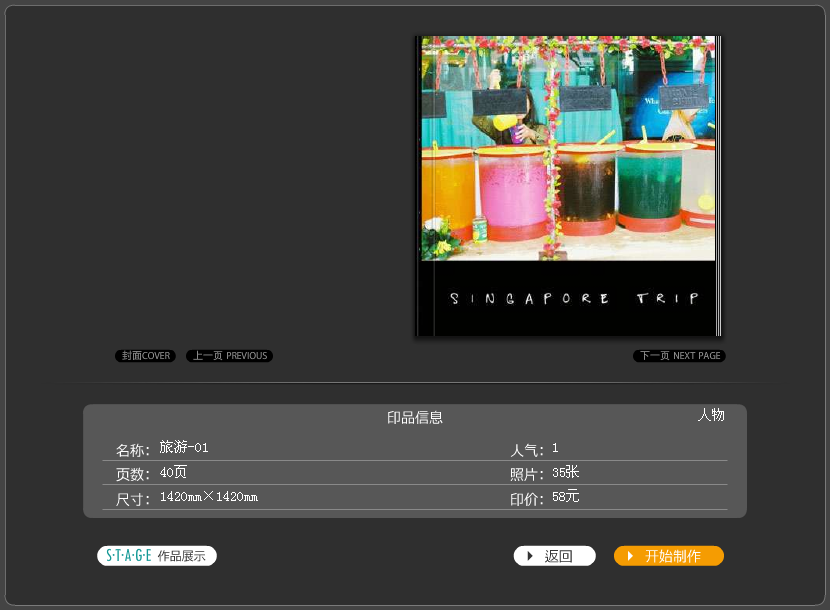Screen dimensions: 830x610
Task: Start creating with 开始制作 button
Action: (669, 556)
